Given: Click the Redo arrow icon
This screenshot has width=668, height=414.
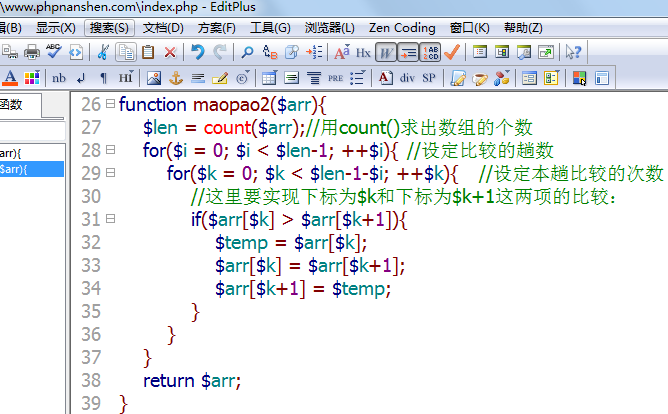Looking at the screenshot, I should (220, 52).
